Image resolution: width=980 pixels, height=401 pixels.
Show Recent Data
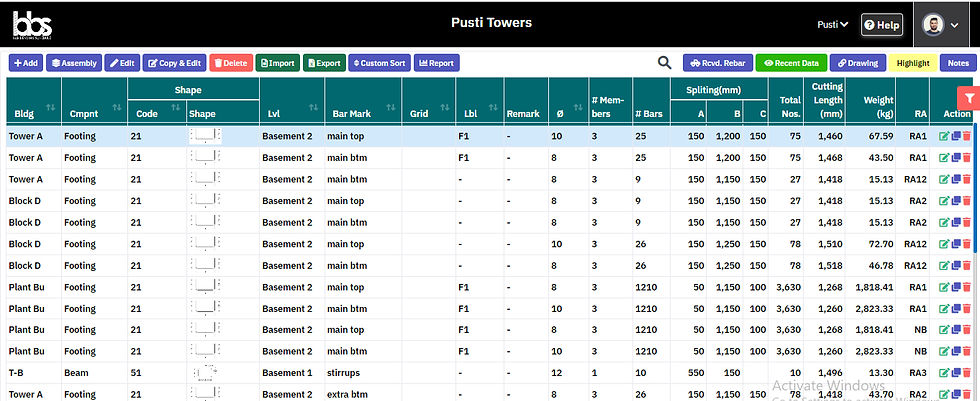[791, 63]
